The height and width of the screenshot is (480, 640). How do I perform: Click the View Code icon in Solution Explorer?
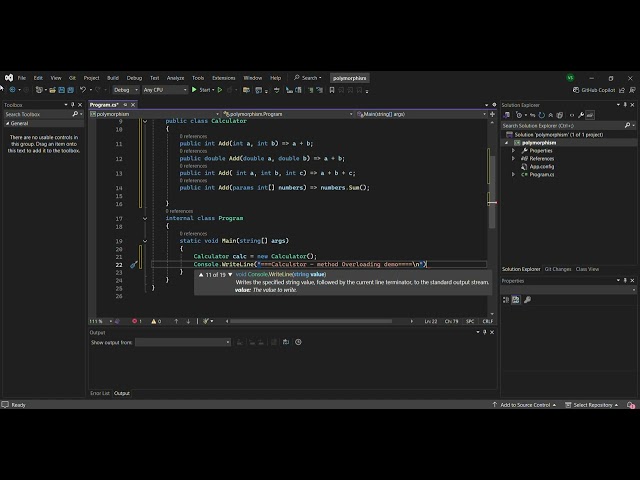572,115
